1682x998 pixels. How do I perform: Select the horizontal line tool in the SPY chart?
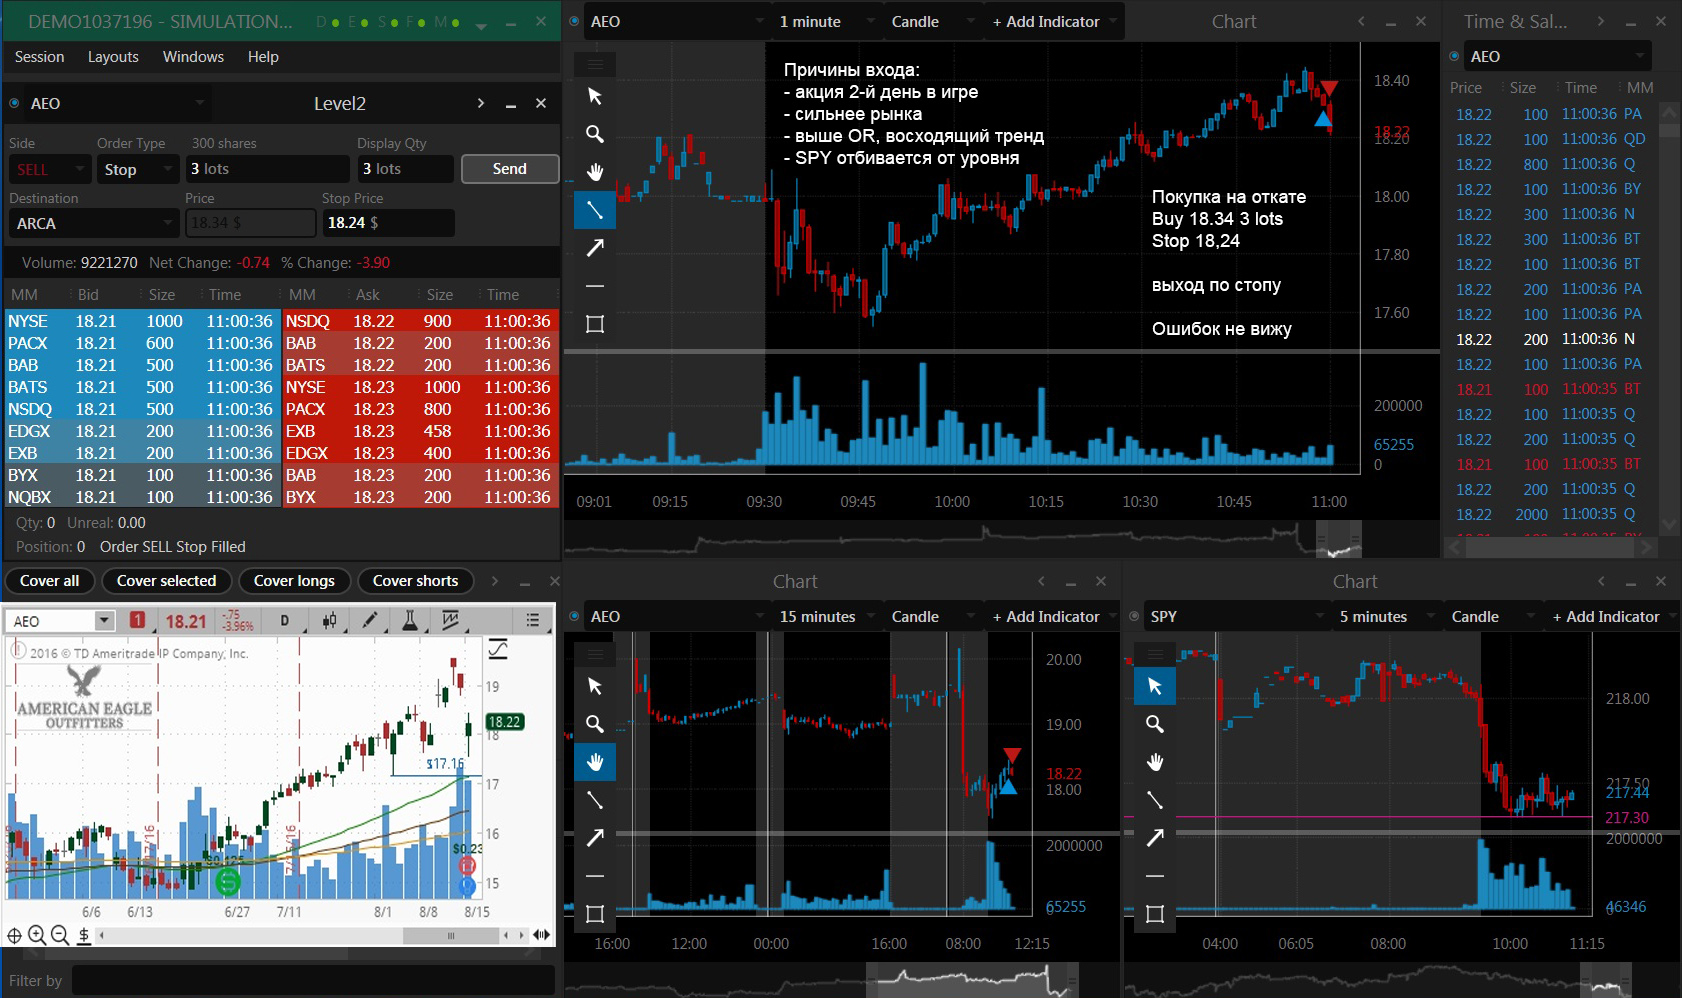[x=1155, y=876]
